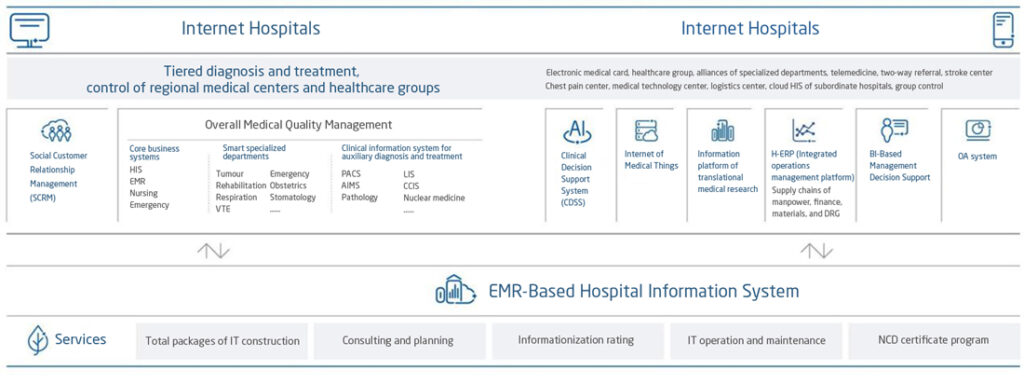
Task: Click the mobile phone icon
Action: click(1003, 30)
